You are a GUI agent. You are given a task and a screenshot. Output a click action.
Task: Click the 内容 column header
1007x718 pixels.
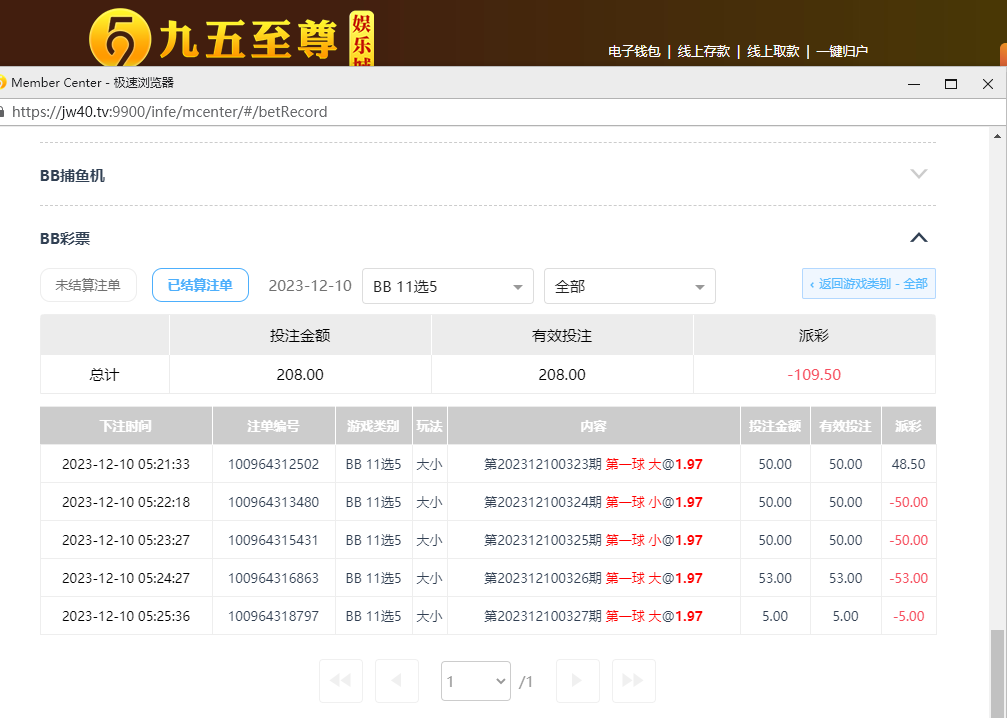(593, 426)
